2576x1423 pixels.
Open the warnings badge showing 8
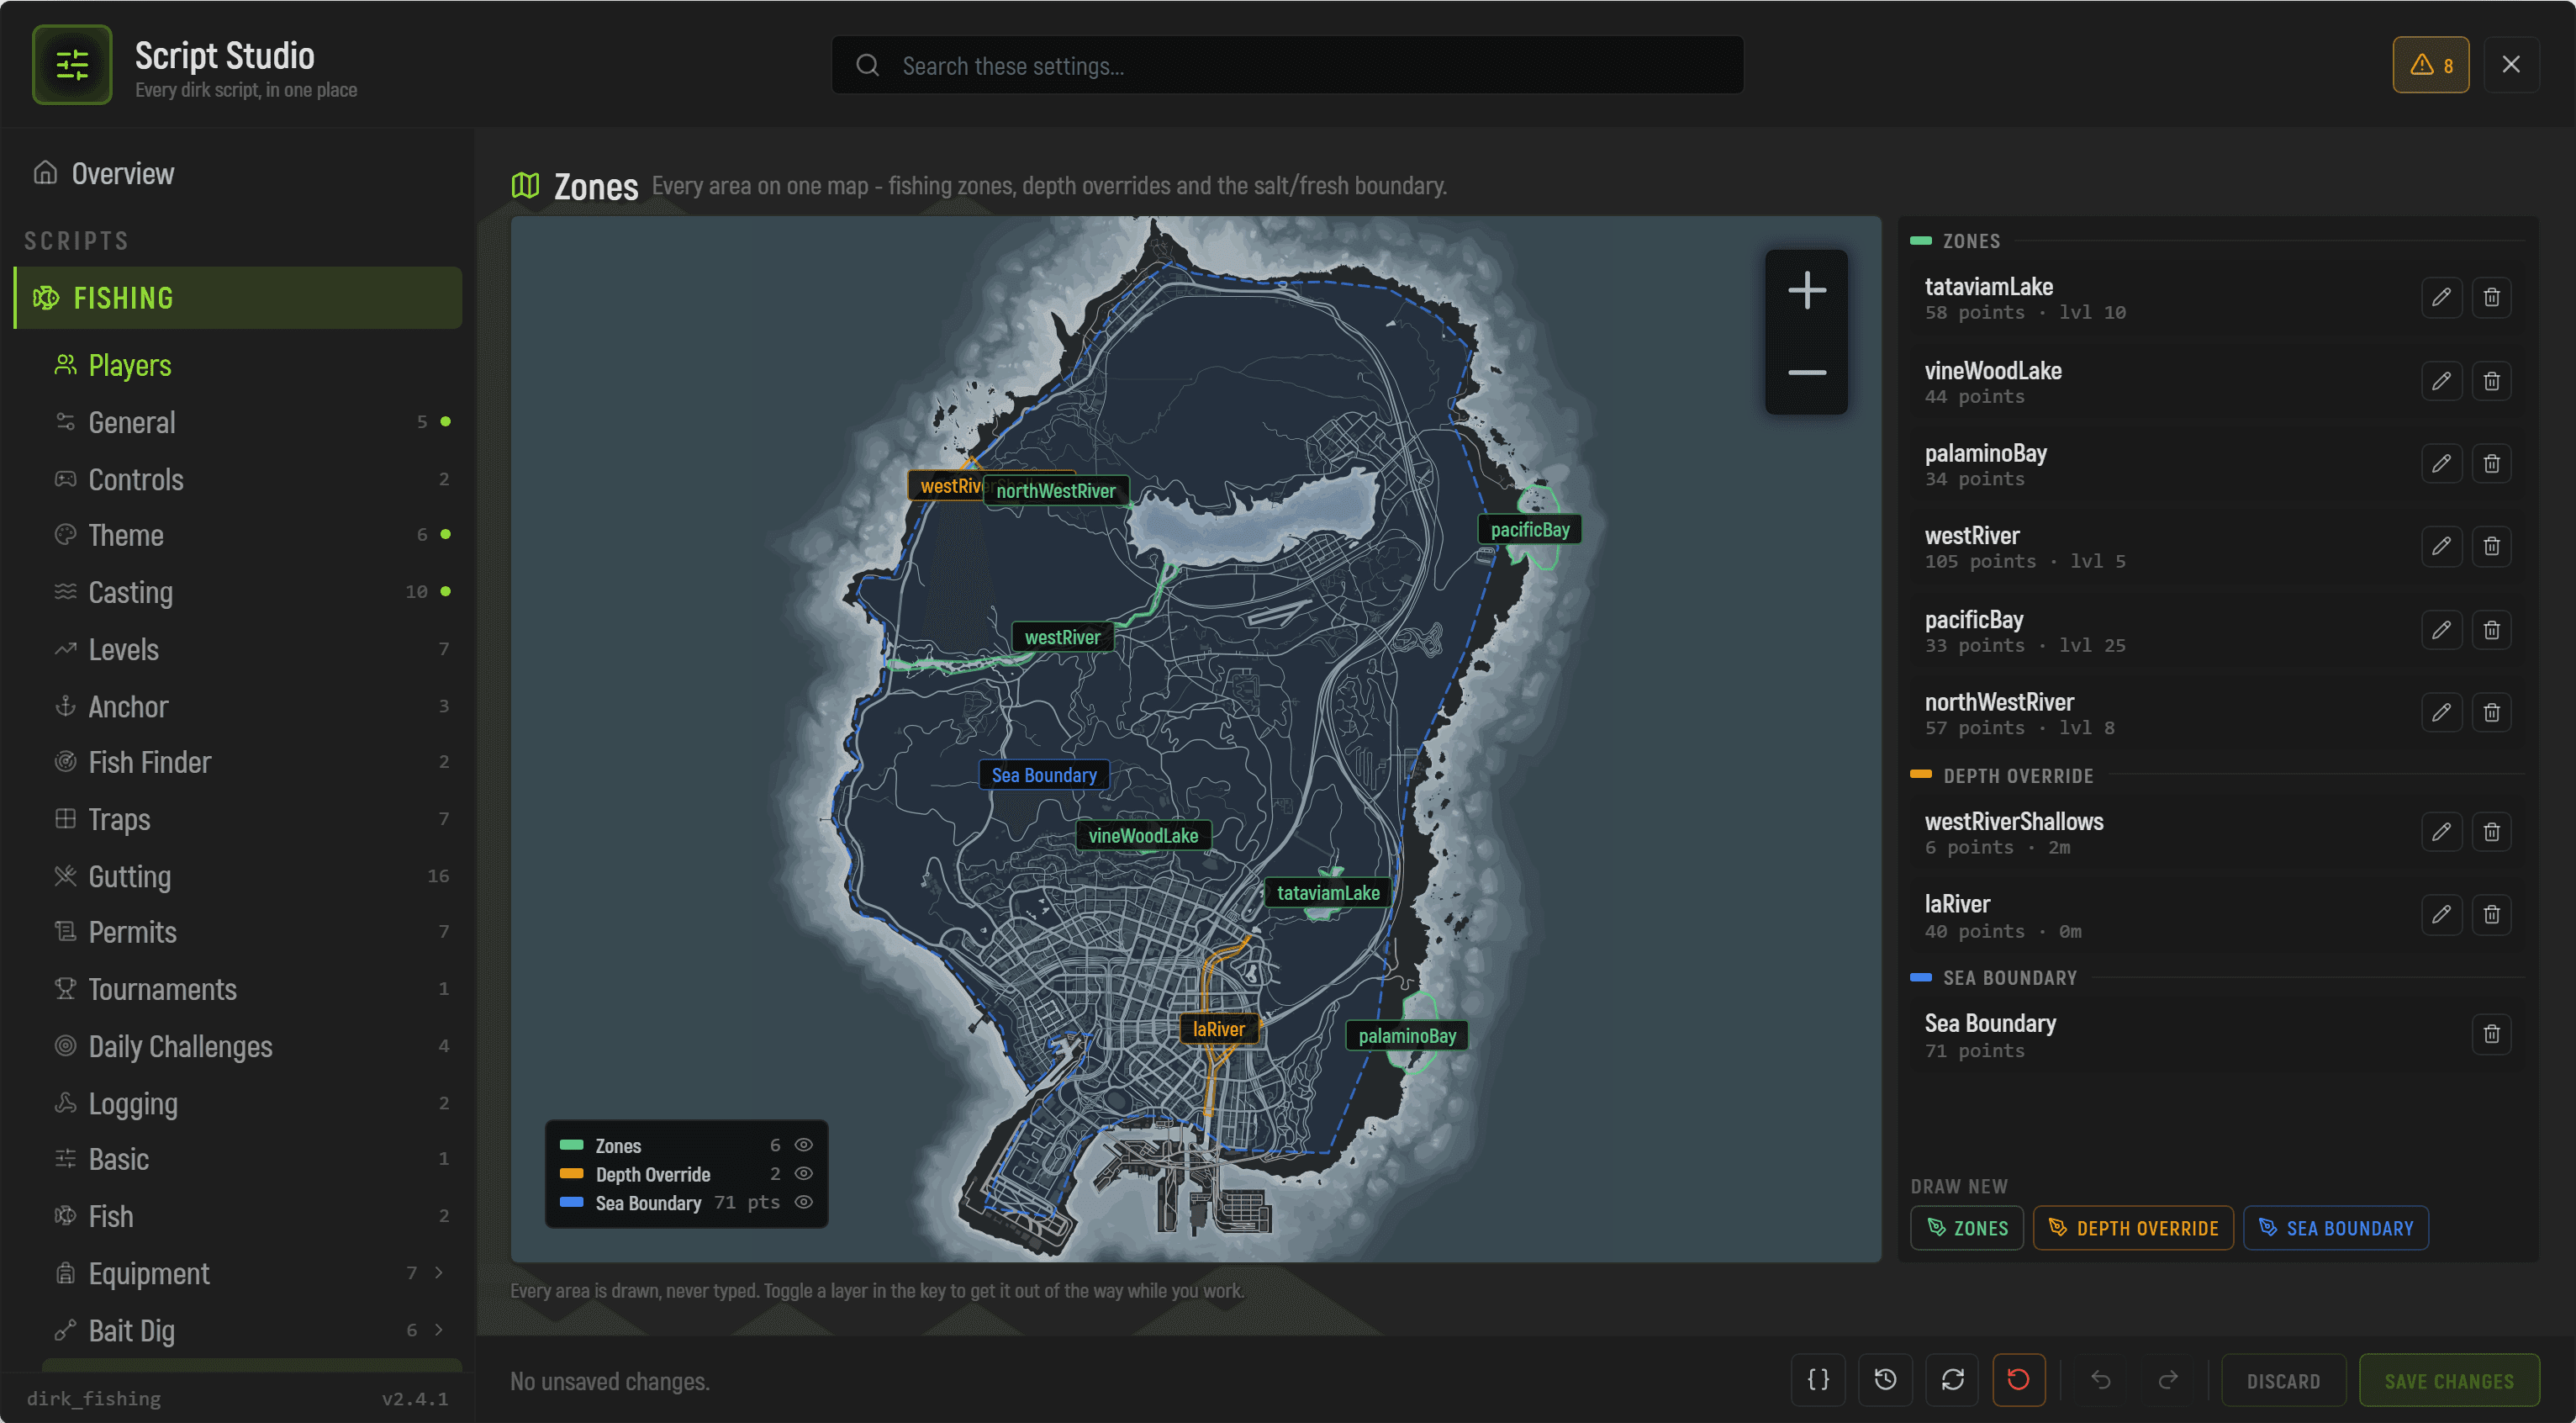[2430, 65]
